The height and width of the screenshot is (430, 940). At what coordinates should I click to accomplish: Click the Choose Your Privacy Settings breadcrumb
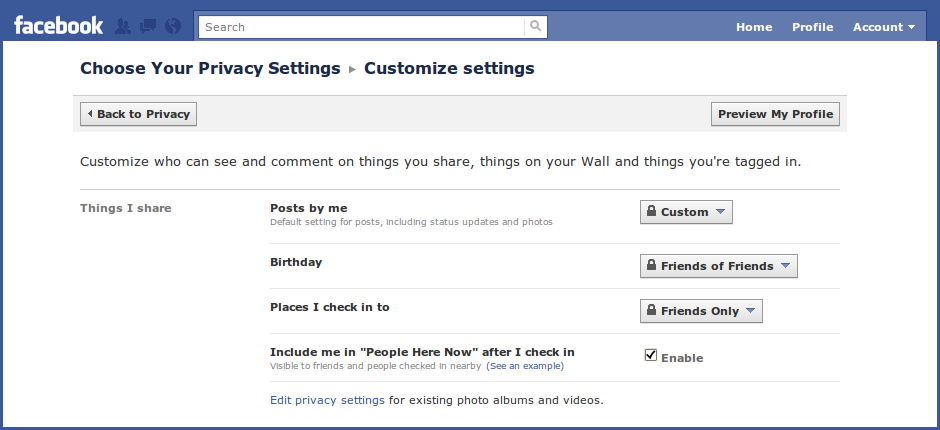point(210,68)
